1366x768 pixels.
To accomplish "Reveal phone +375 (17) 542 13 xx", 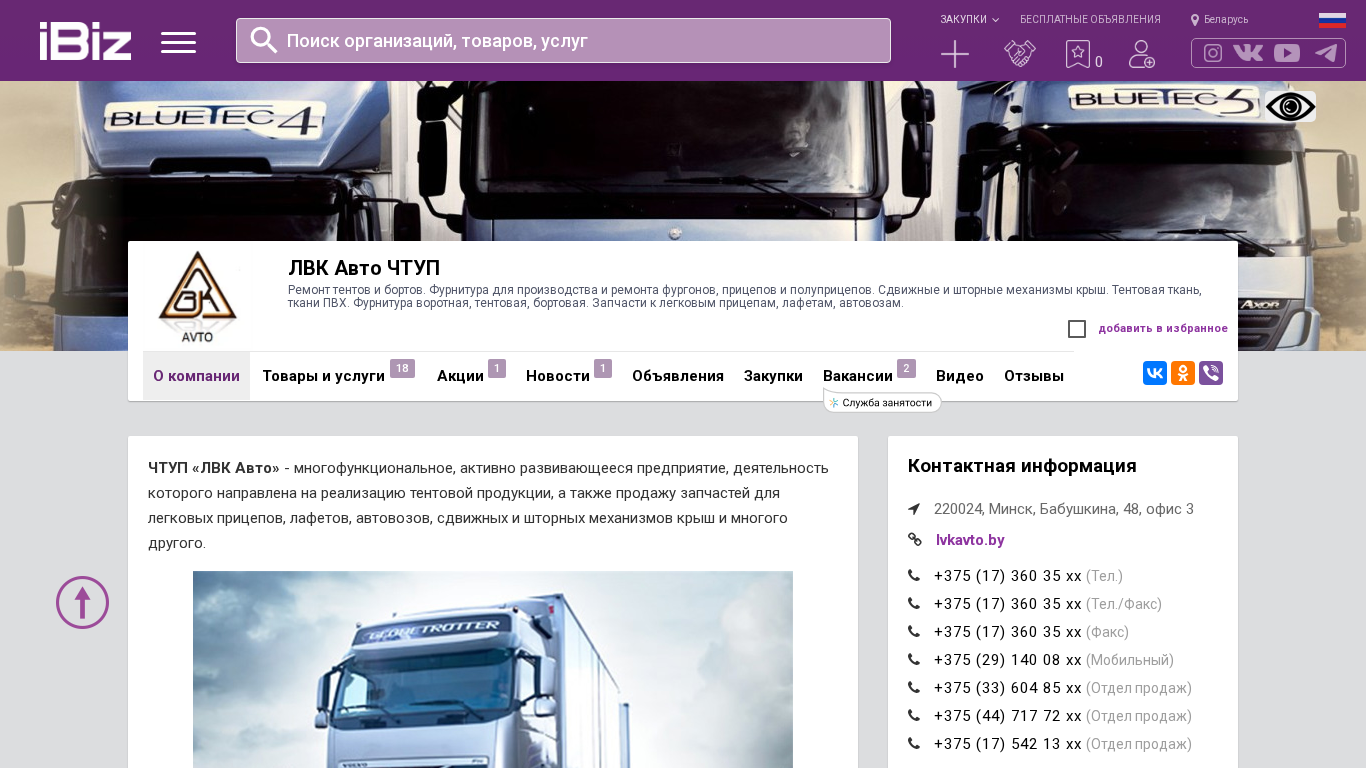I will click(x=1008, y=744).
